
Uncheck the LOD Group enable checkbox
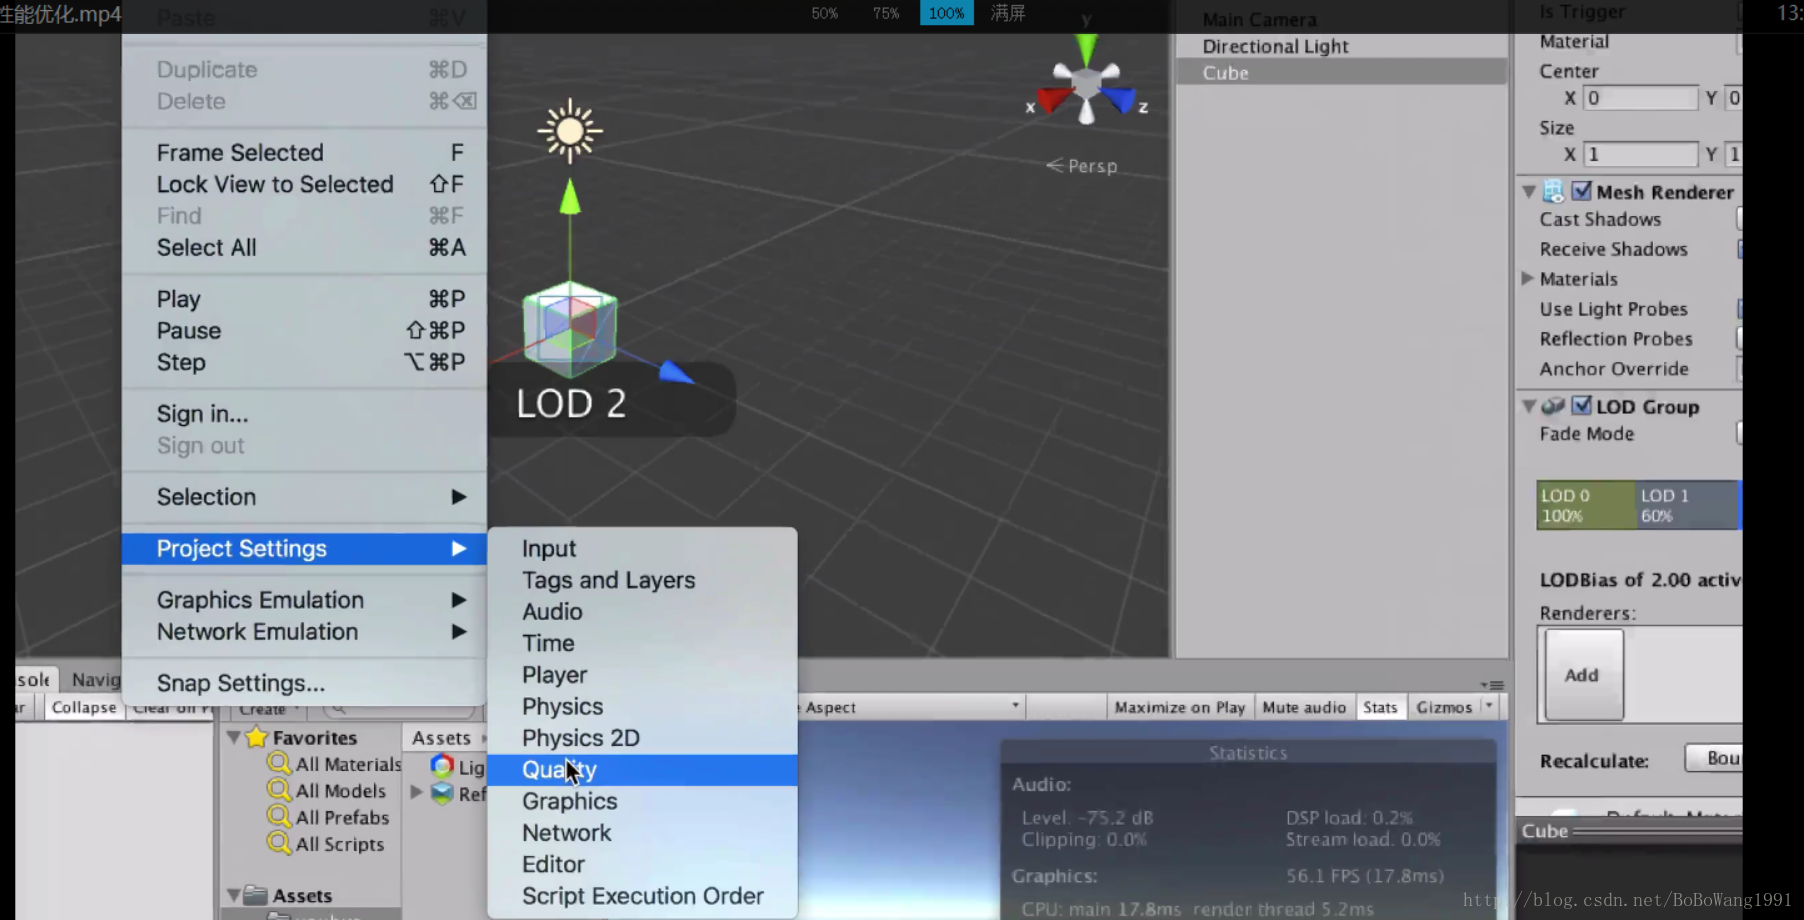(1581, 406)
